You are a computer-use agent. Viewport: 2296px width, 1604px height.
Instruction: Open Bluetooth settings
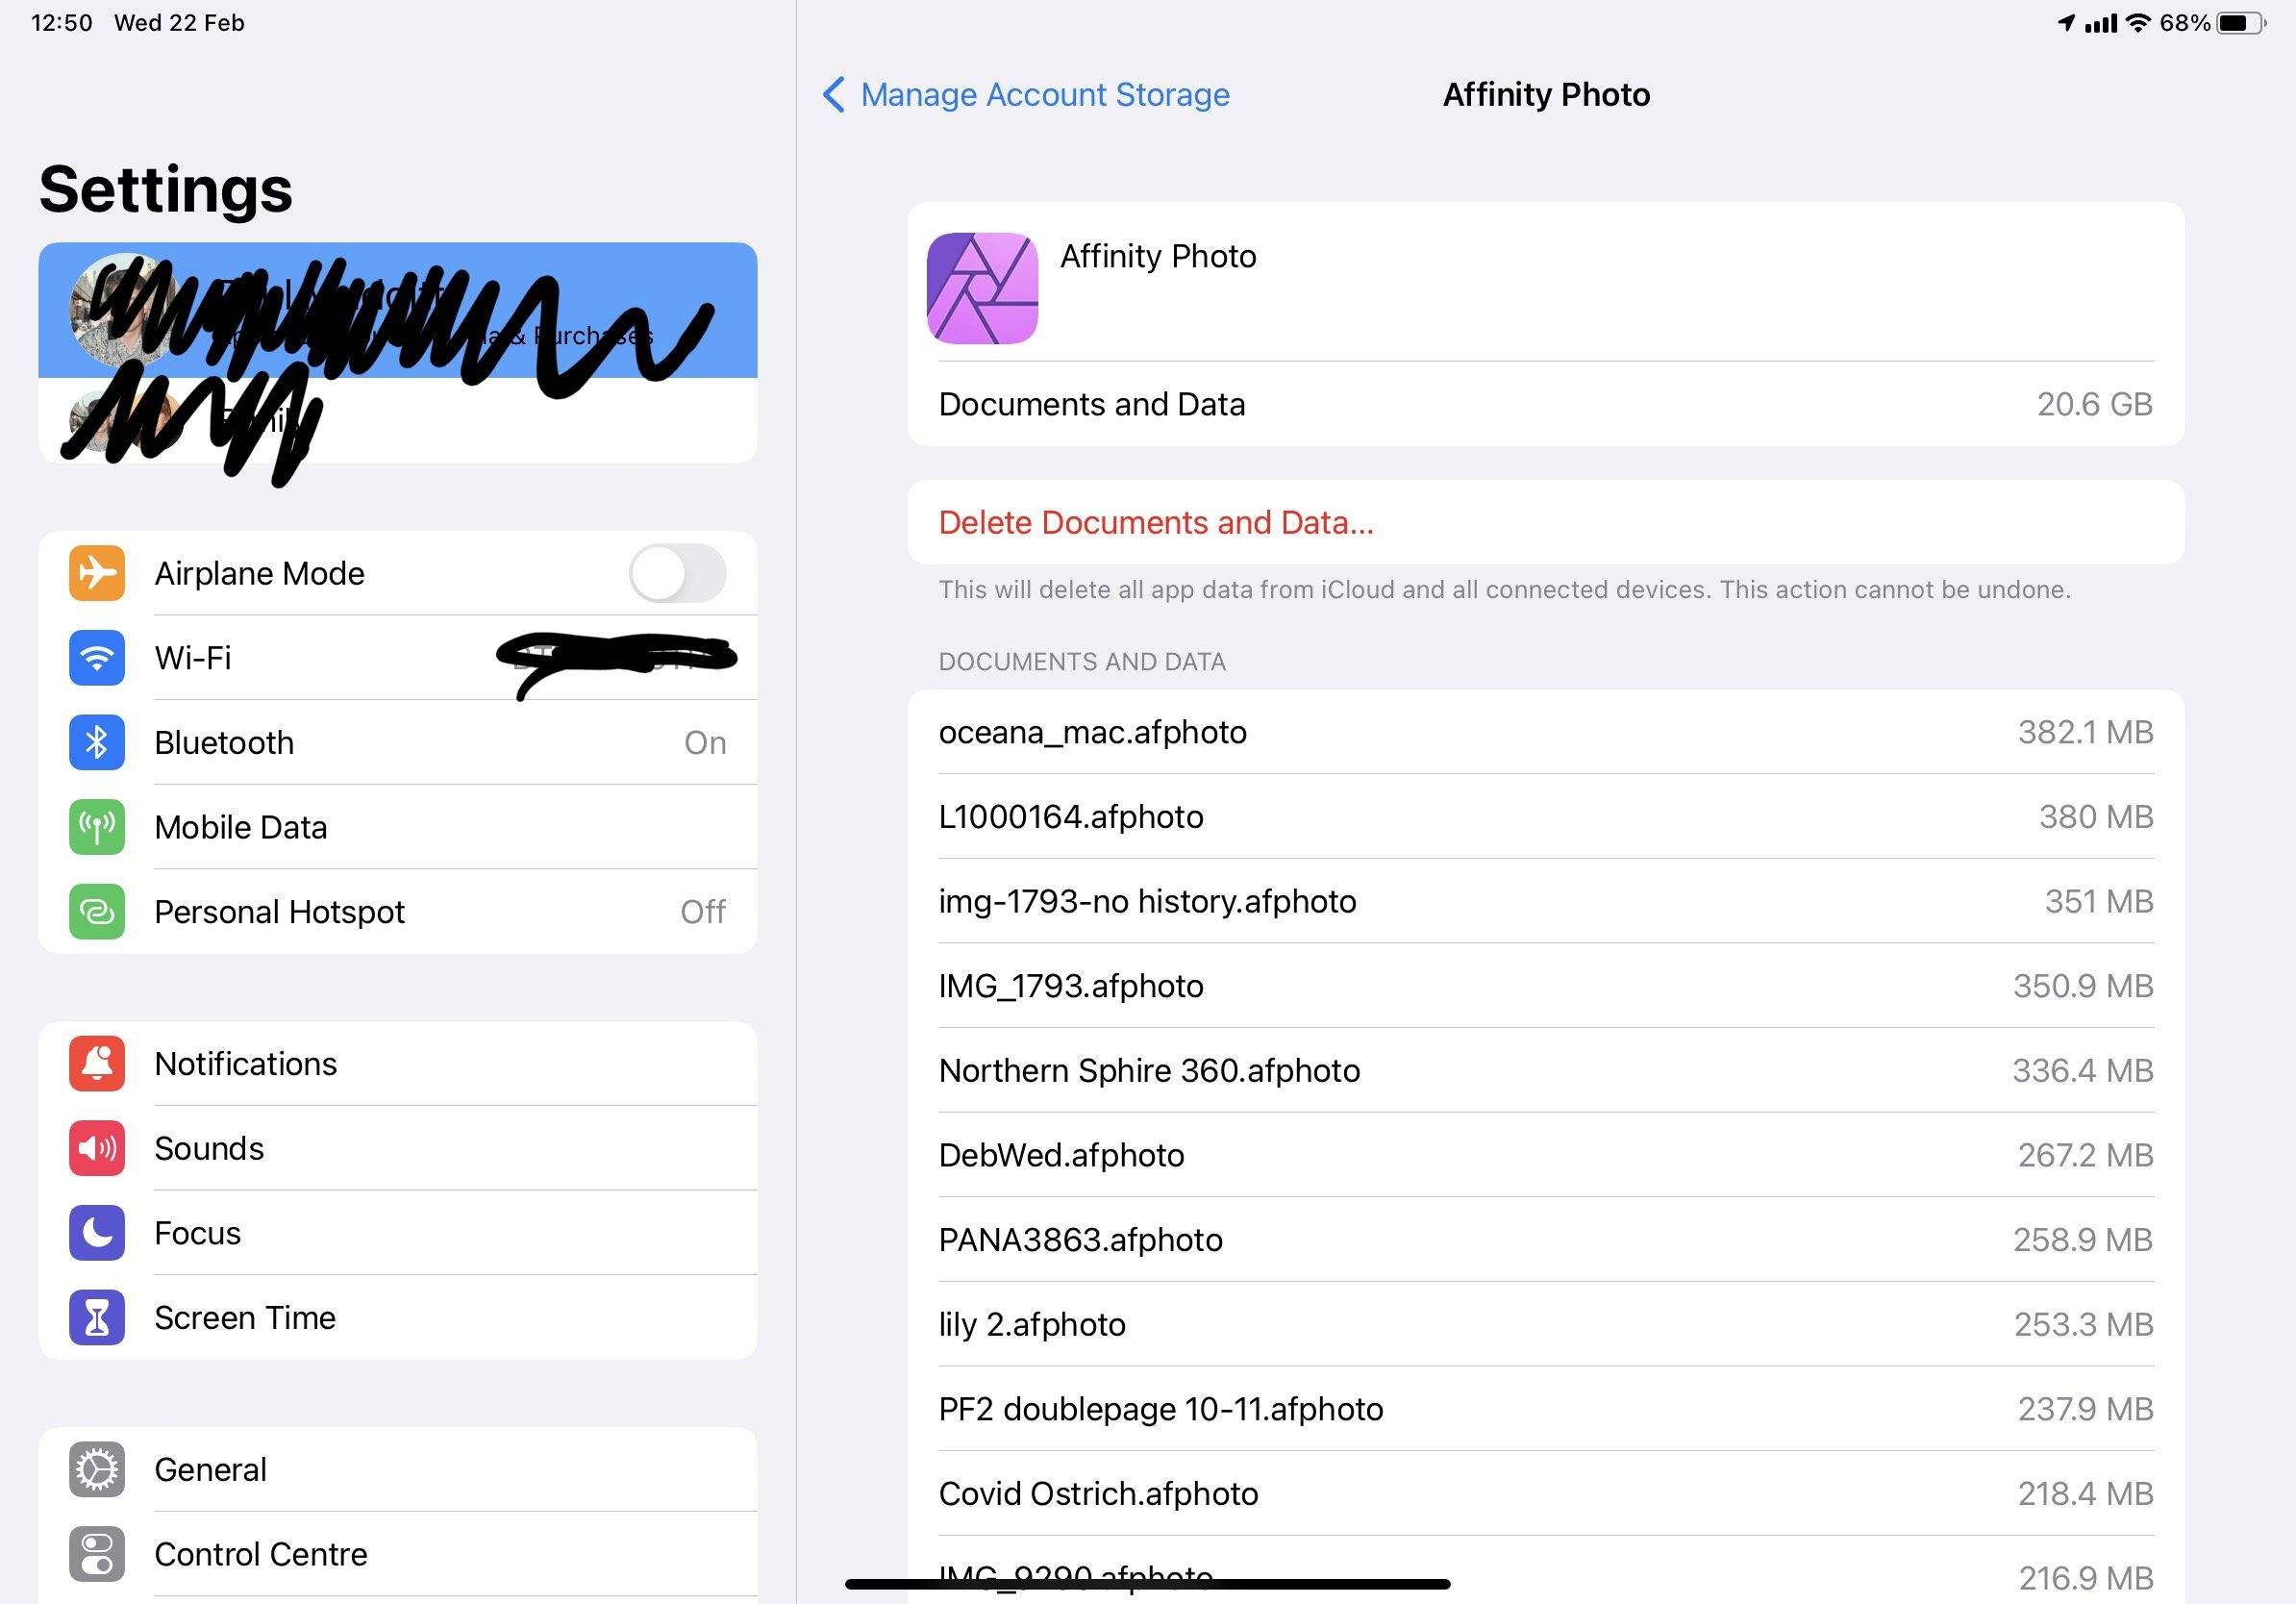tap(398, 742)
